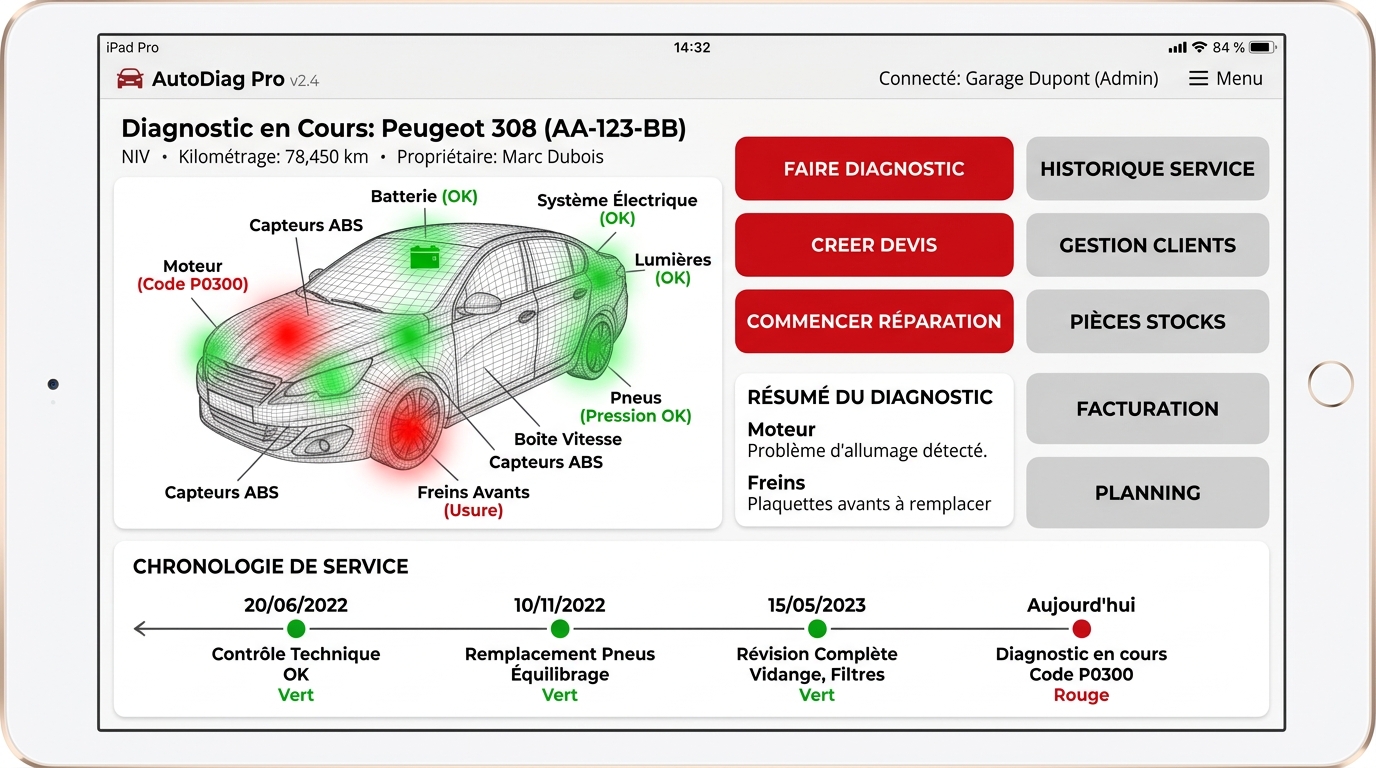Tap the timeline back arrow
The height and width of the screenshot is (768, 1376).
(x=141, y=629)
